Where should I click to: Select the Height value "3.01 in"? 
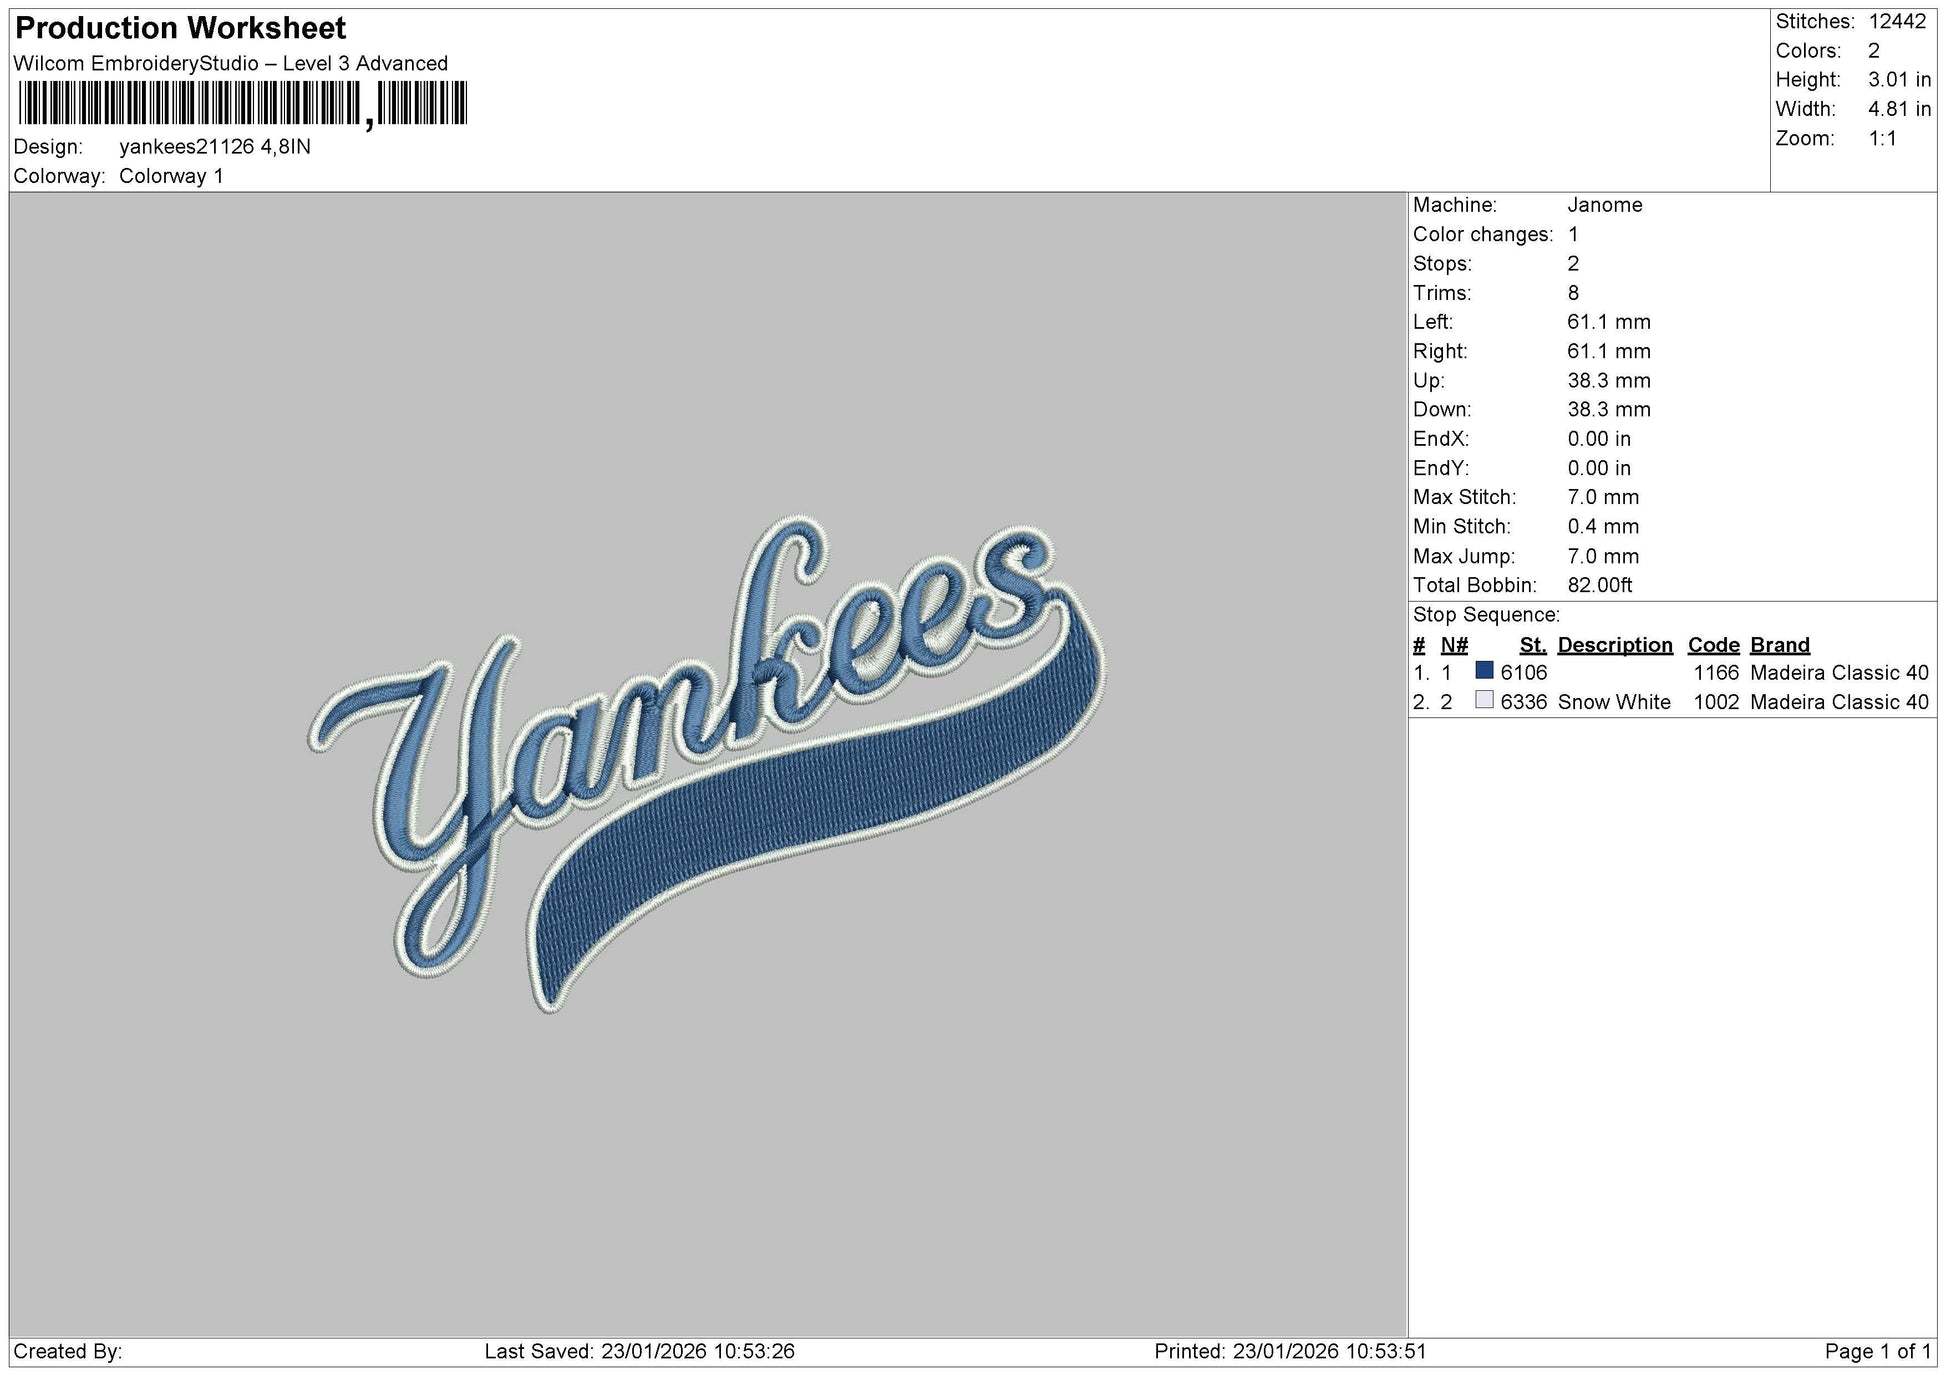pyautogui.click(x=1899, y=80)
